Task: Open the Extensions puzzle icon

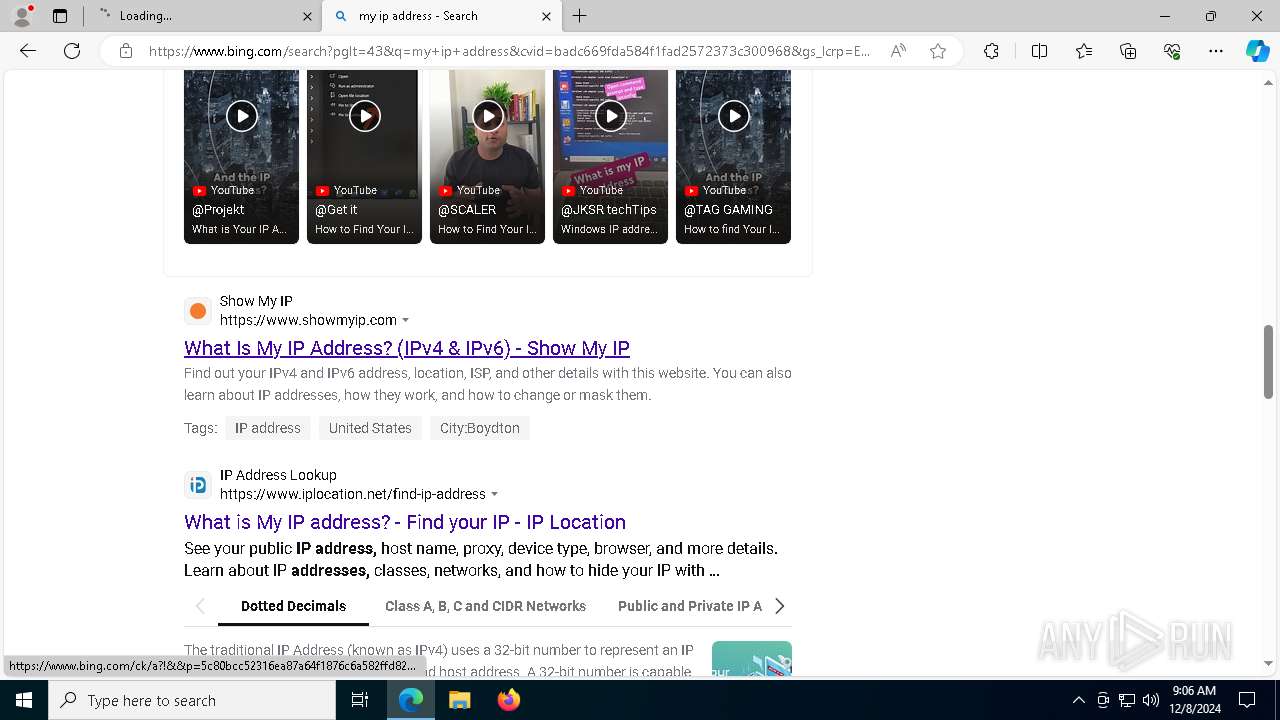Action: pos(991,51)
